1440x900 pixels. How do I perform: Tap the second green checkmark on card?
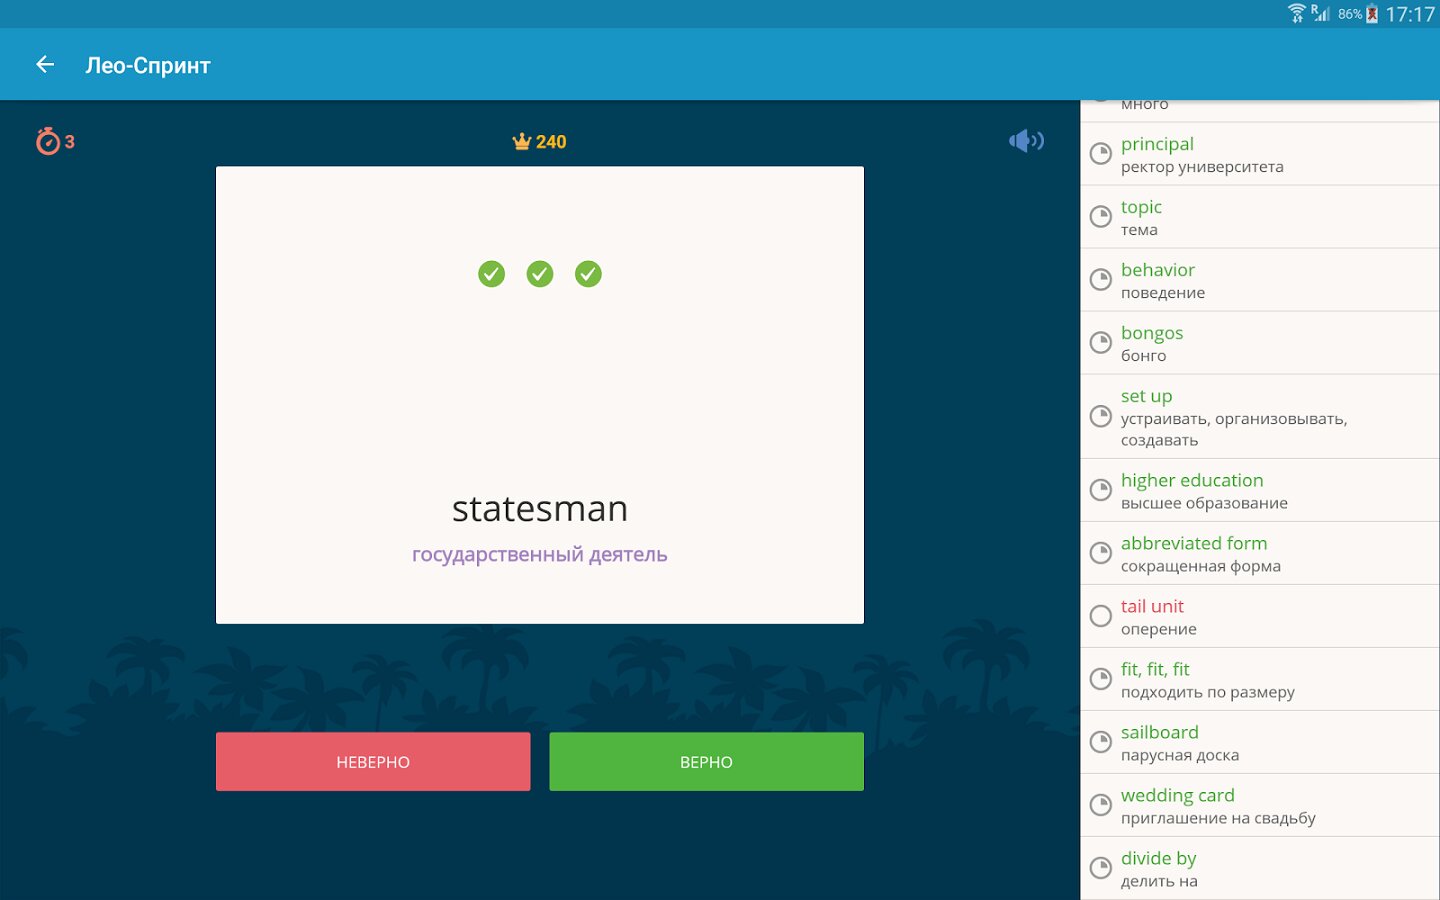click(540, 274)
